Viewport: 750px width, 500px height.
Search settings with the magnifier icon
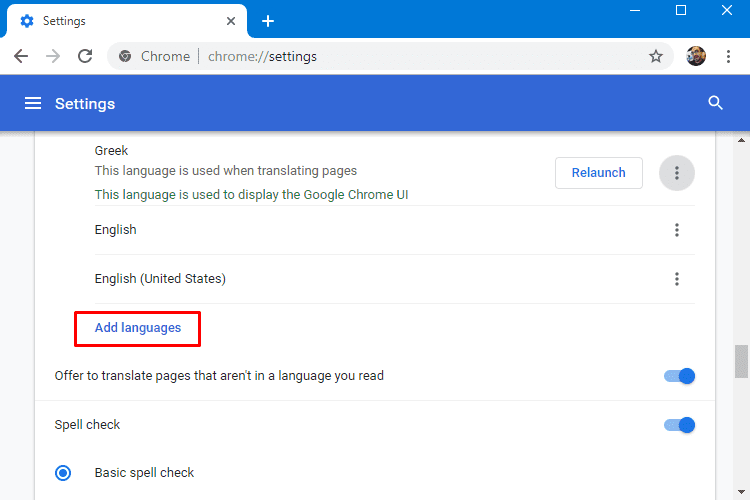click(715, 103)
